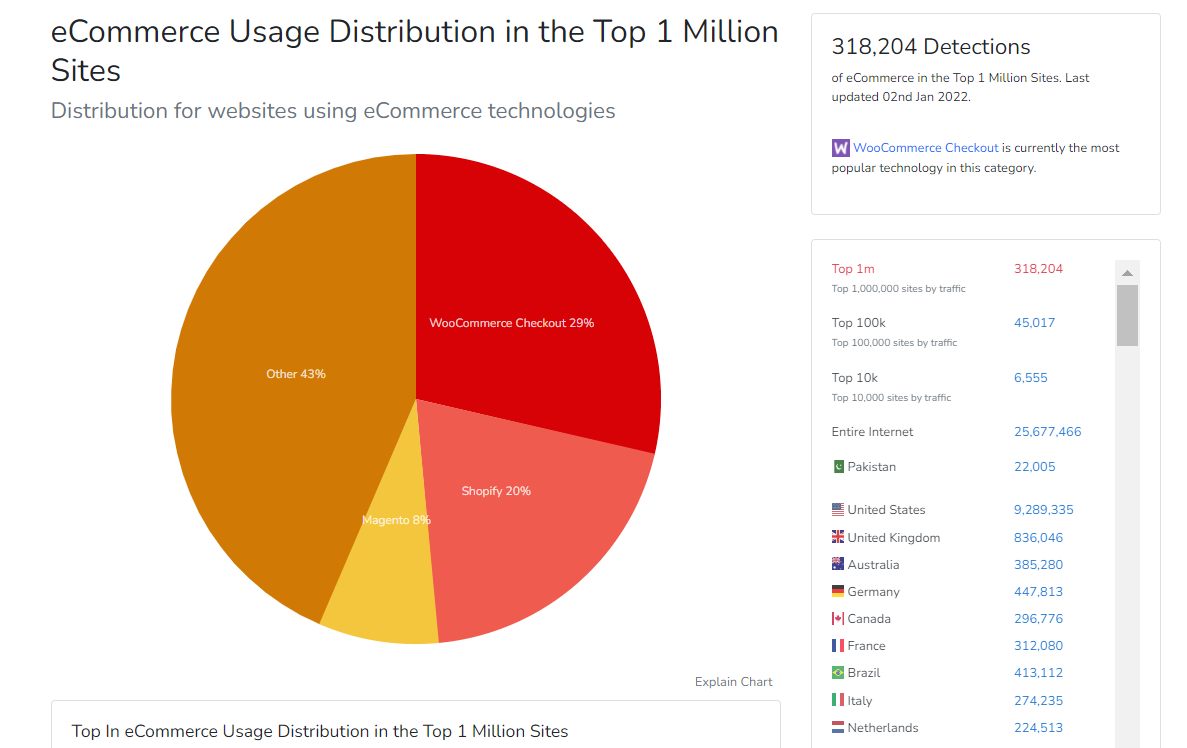The width and height of the screenshot is (1187, 748).
Task: Click the Top 10,000 sites by traffic caption
Action: (x=891, y=397)
